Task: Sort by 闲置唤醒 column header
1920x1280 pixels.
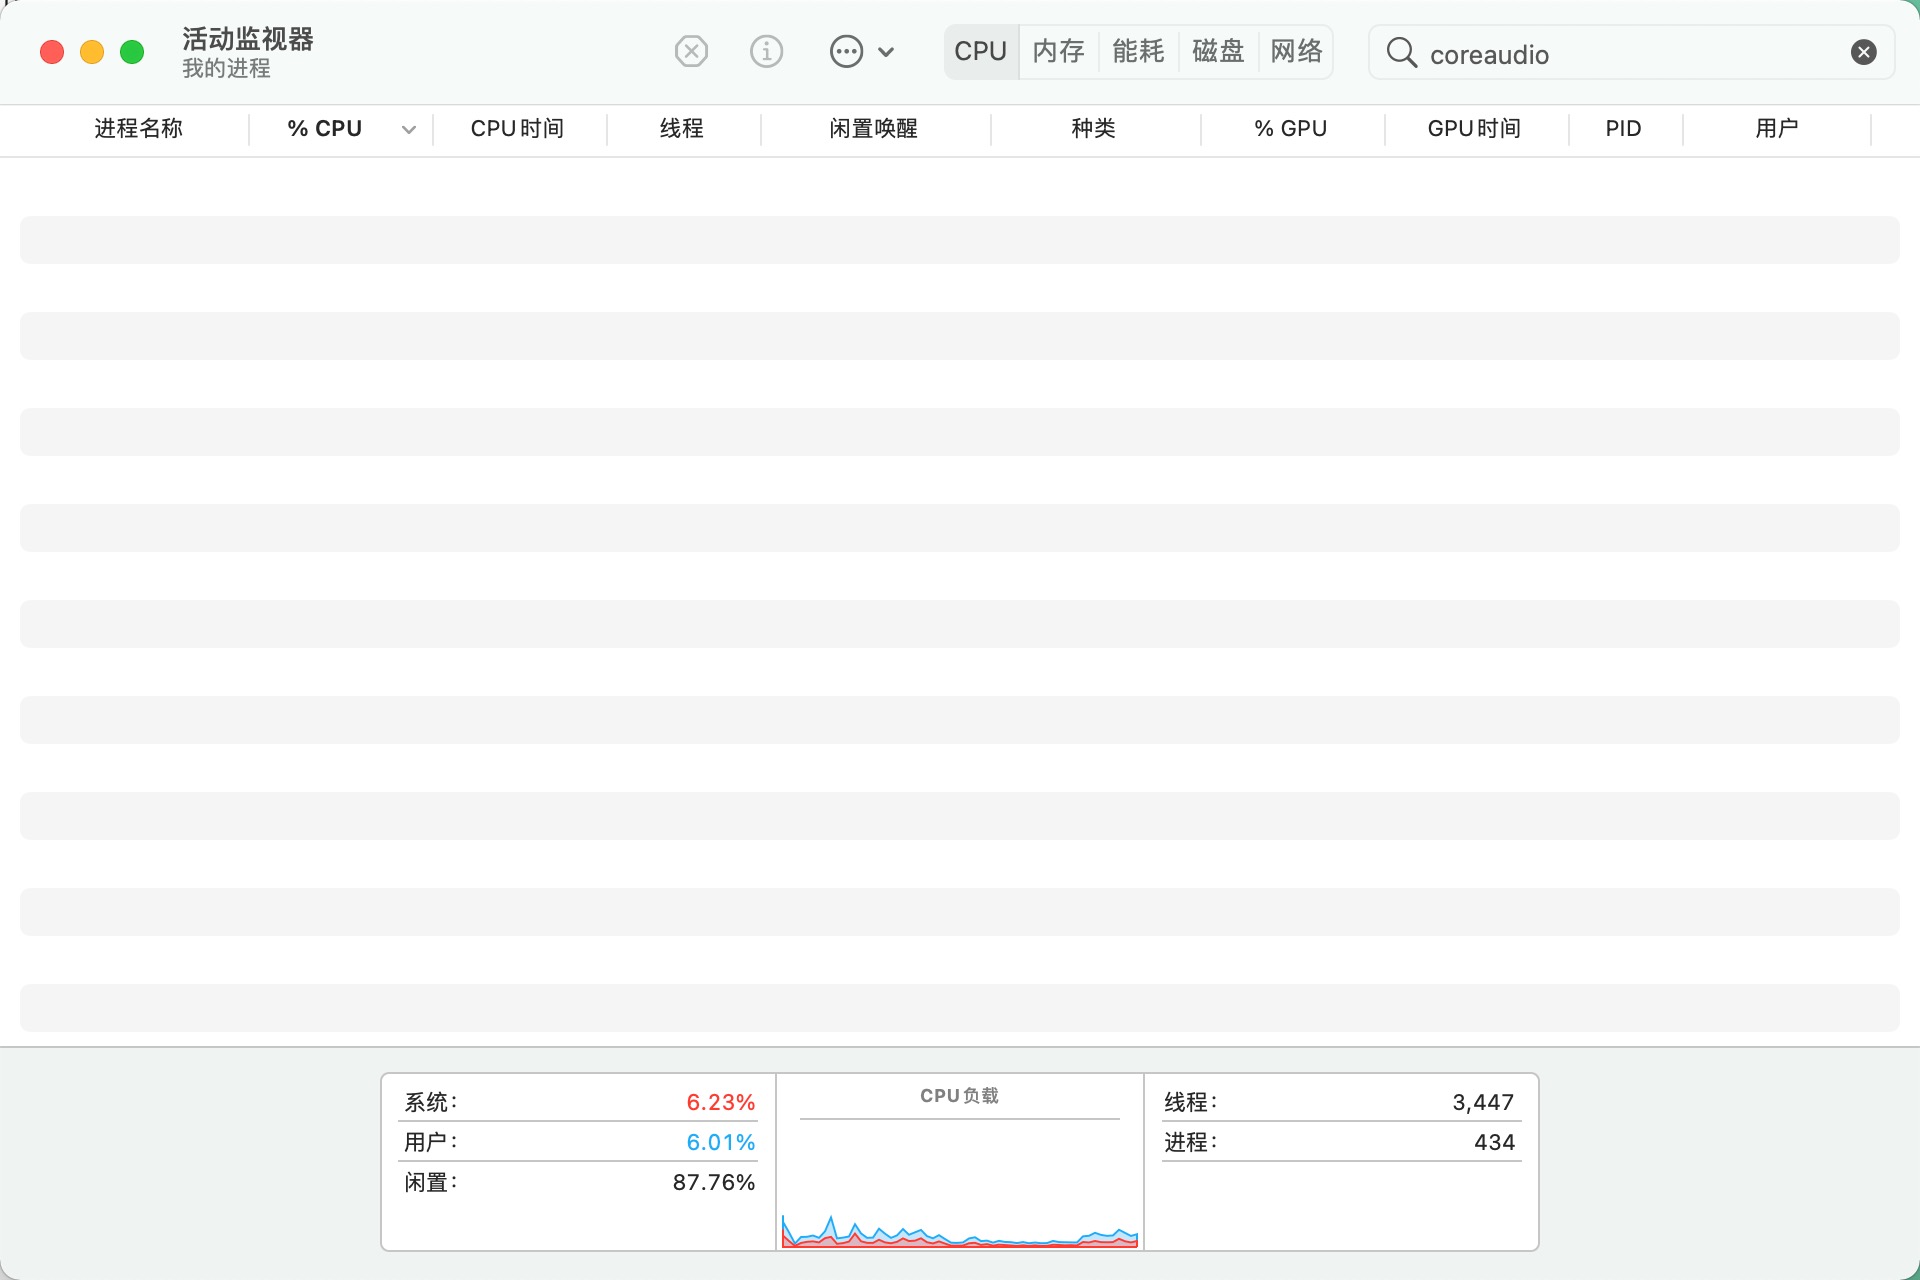Action: pos(873,129)
